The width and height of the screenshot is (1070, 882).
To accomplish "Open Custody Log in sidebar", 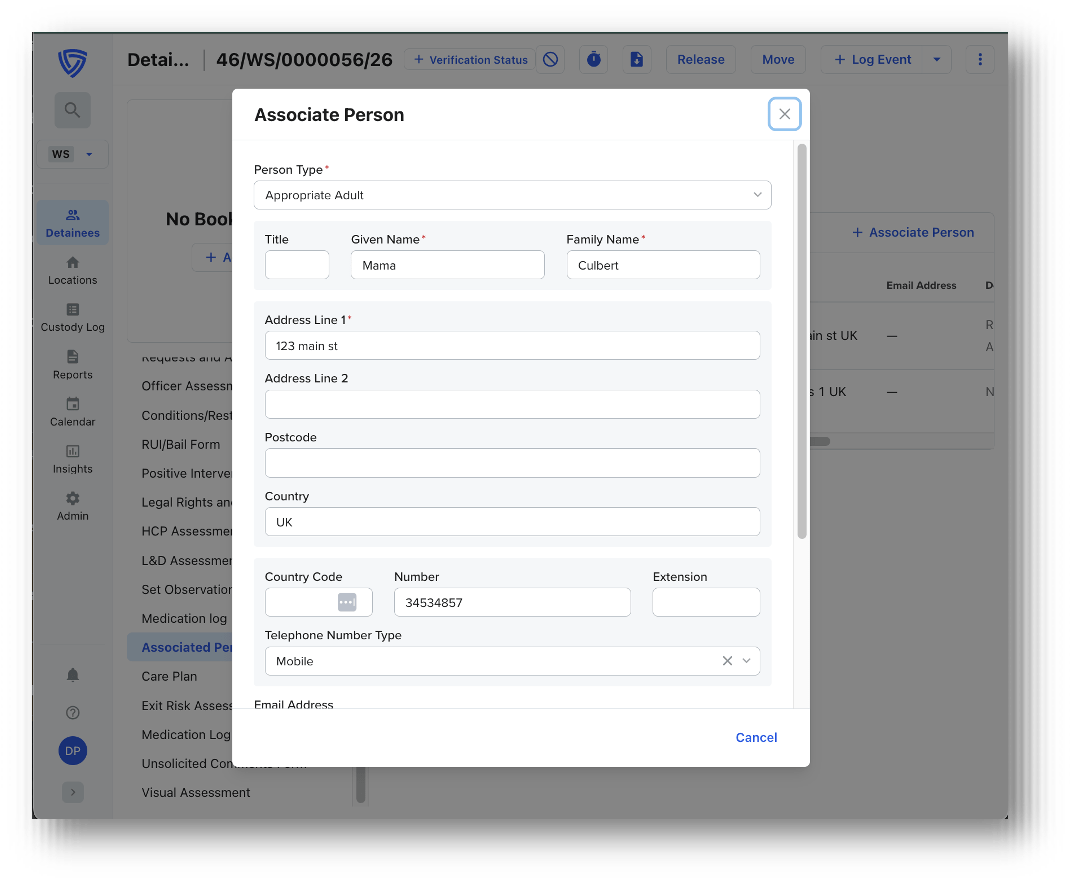I will (72, 318).
